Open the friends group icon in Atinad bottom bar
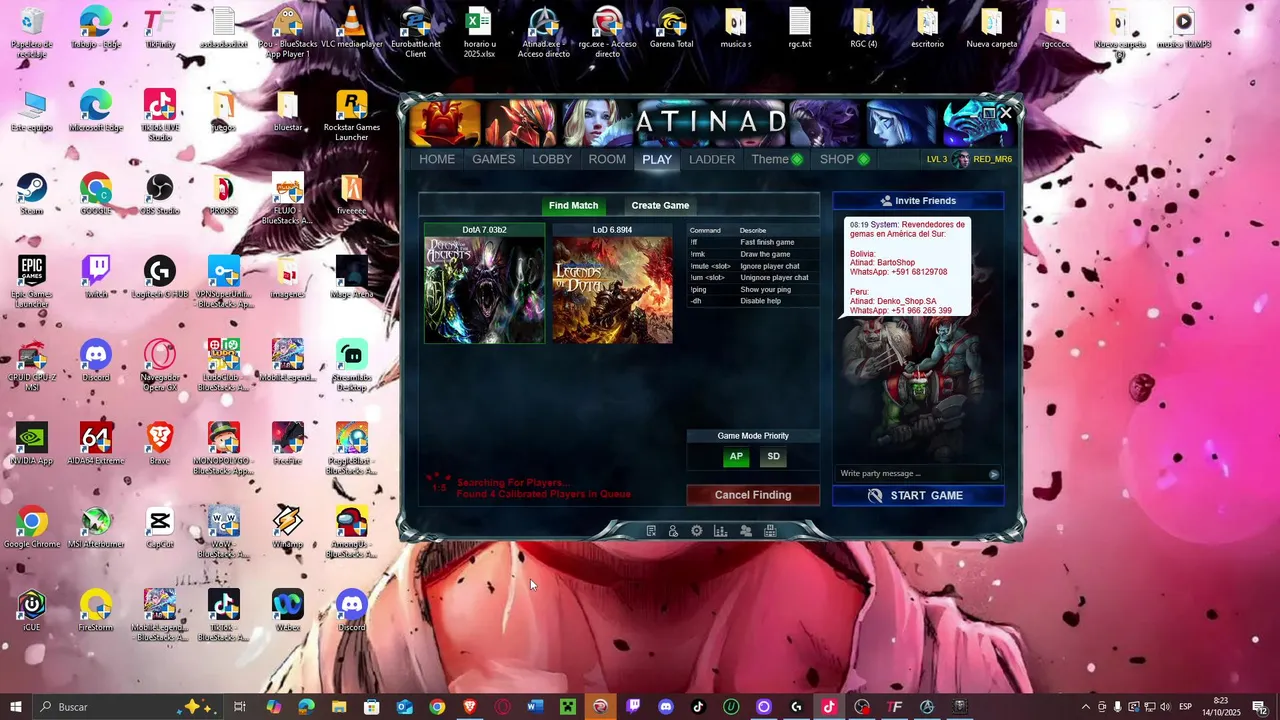This screenshot has width=1280, height=720. tap(746, 531)
